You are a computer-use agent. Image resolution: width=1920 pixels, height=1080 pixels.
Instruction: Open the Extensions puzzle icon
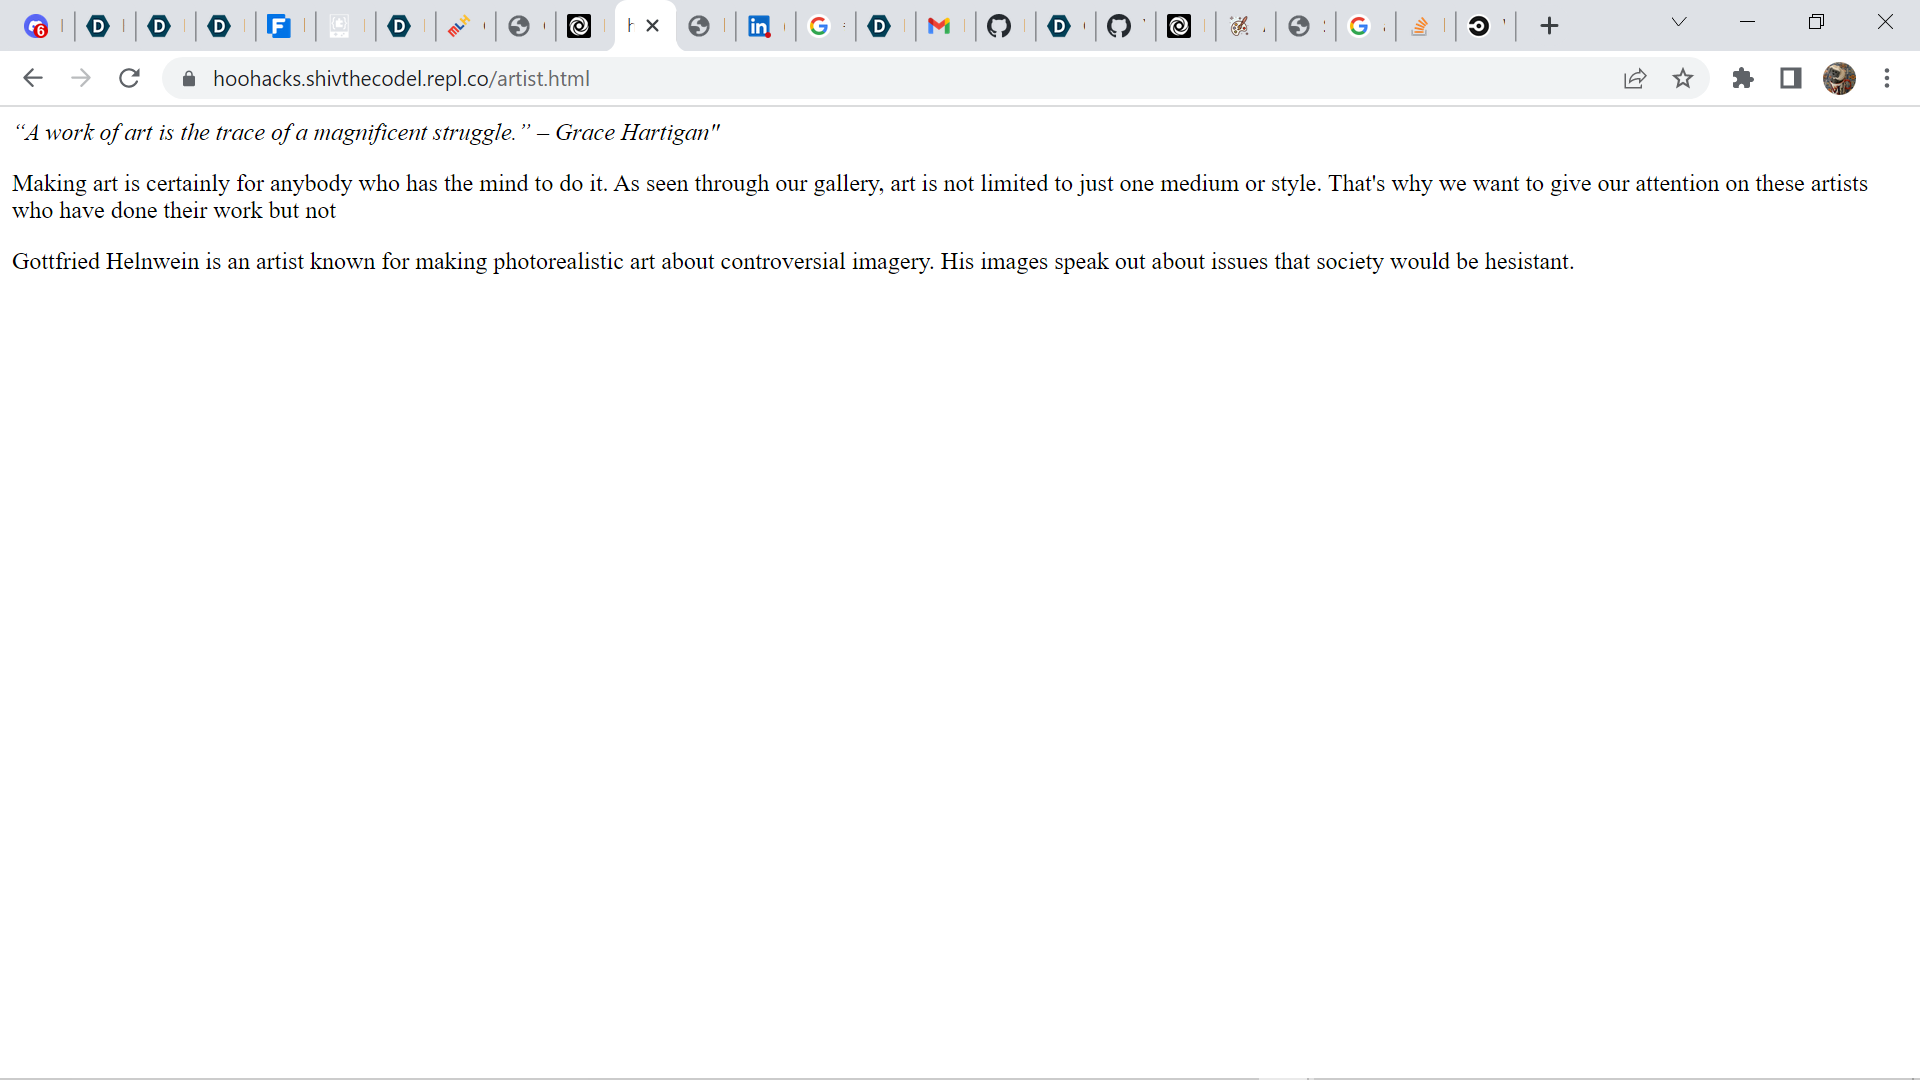1743,78
